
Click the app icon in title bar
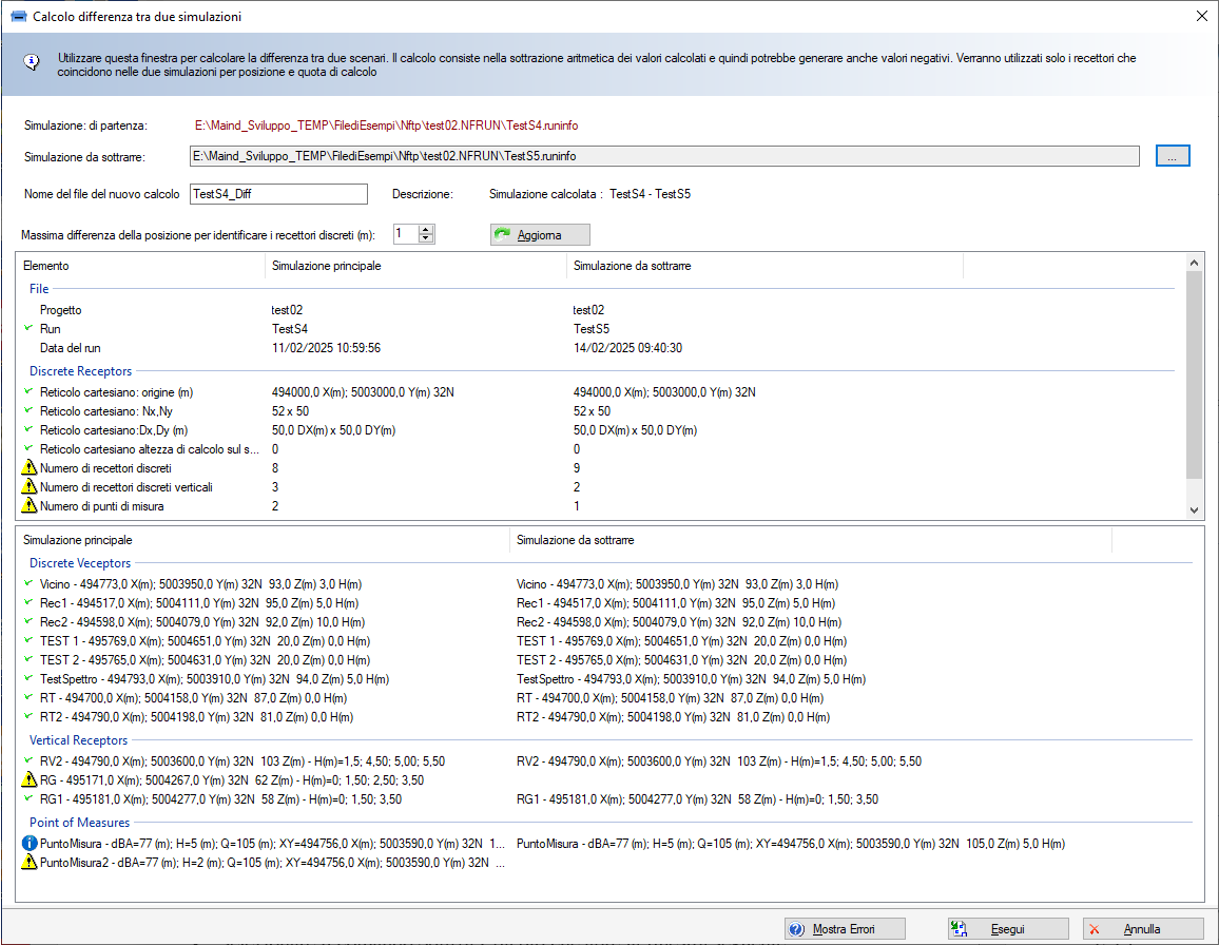pos(17,16)
